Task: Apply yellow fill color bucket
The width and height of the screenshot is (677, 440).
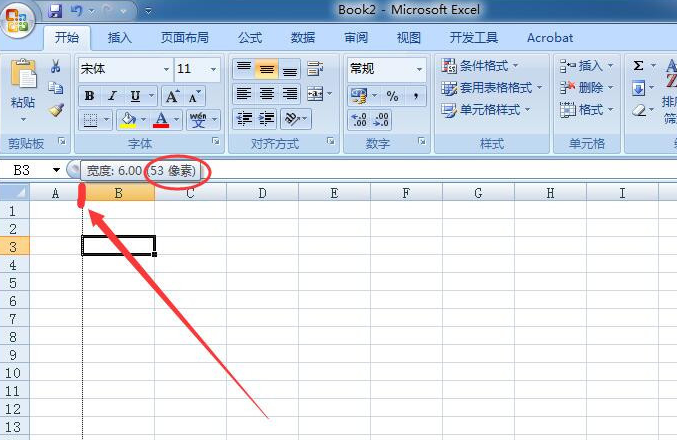Action: [x=128, y=120]
